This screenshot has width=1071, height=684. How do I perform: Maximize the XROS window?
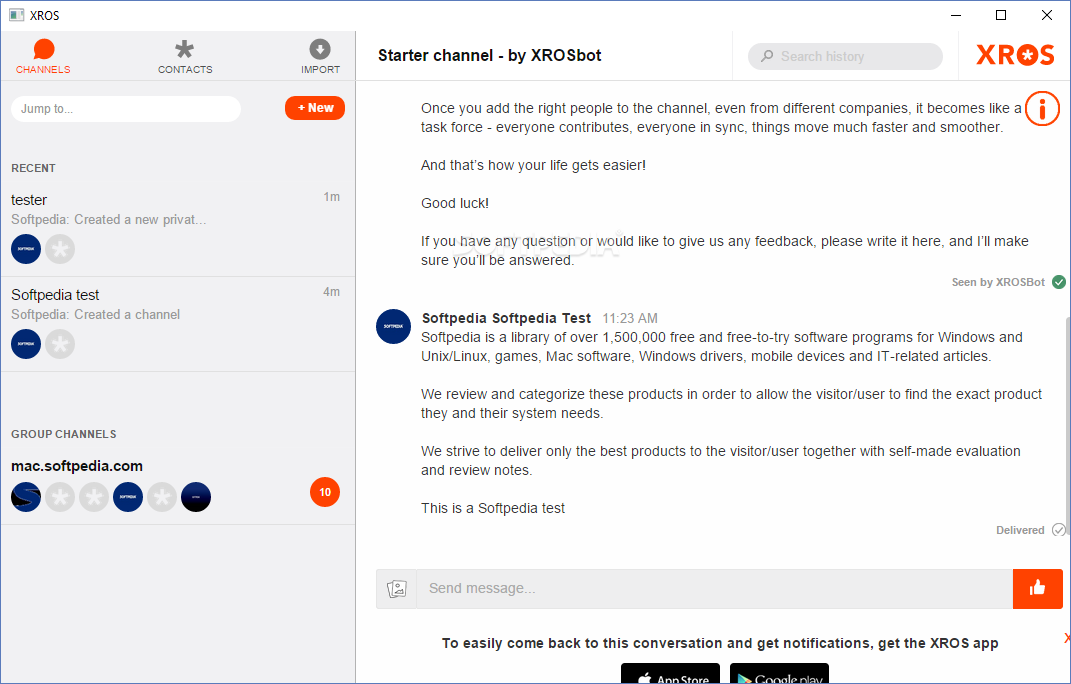[x=1001, y=15]
